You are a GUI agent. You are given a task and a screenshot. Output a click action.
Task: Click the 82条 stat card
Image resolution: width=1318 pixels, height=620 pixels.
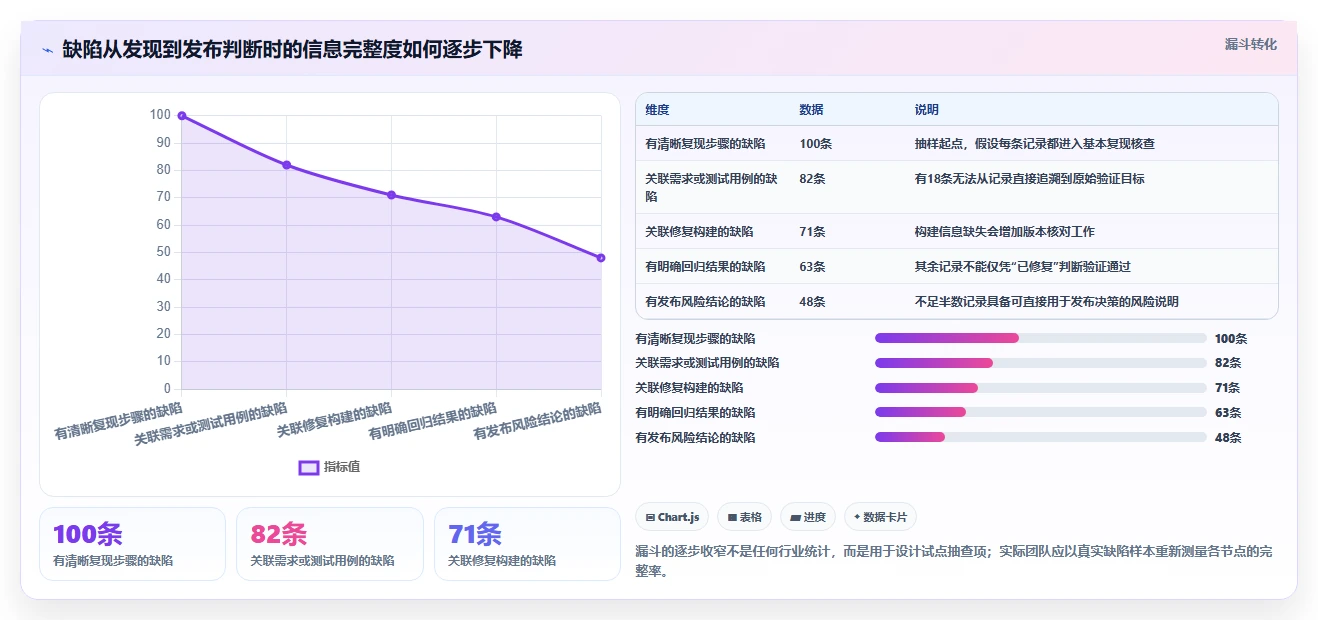[330, 544]
